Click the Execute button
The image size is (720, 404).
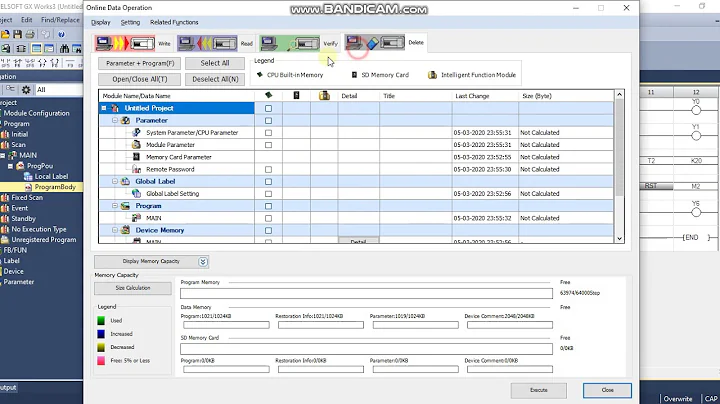(x=539, y=390)
